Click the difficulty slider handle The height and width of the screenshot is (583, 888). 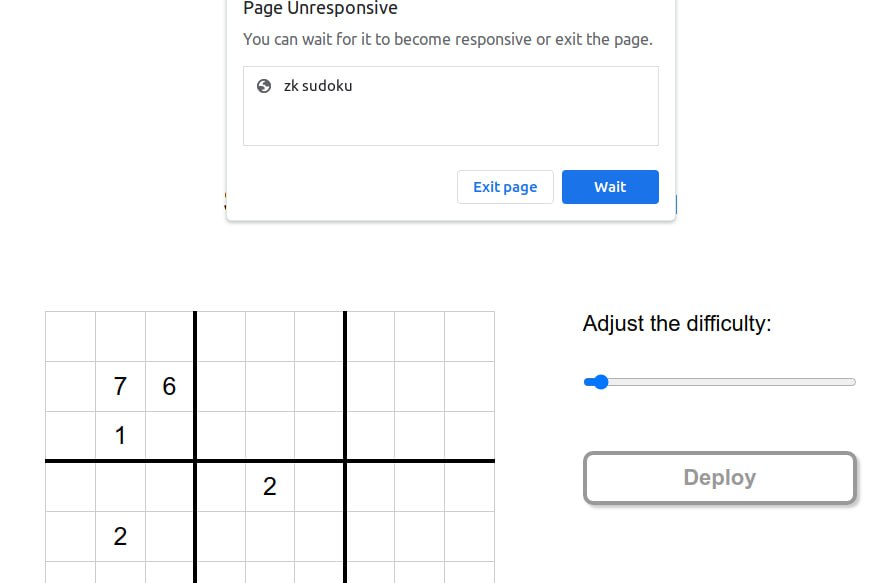coord(600,382)
